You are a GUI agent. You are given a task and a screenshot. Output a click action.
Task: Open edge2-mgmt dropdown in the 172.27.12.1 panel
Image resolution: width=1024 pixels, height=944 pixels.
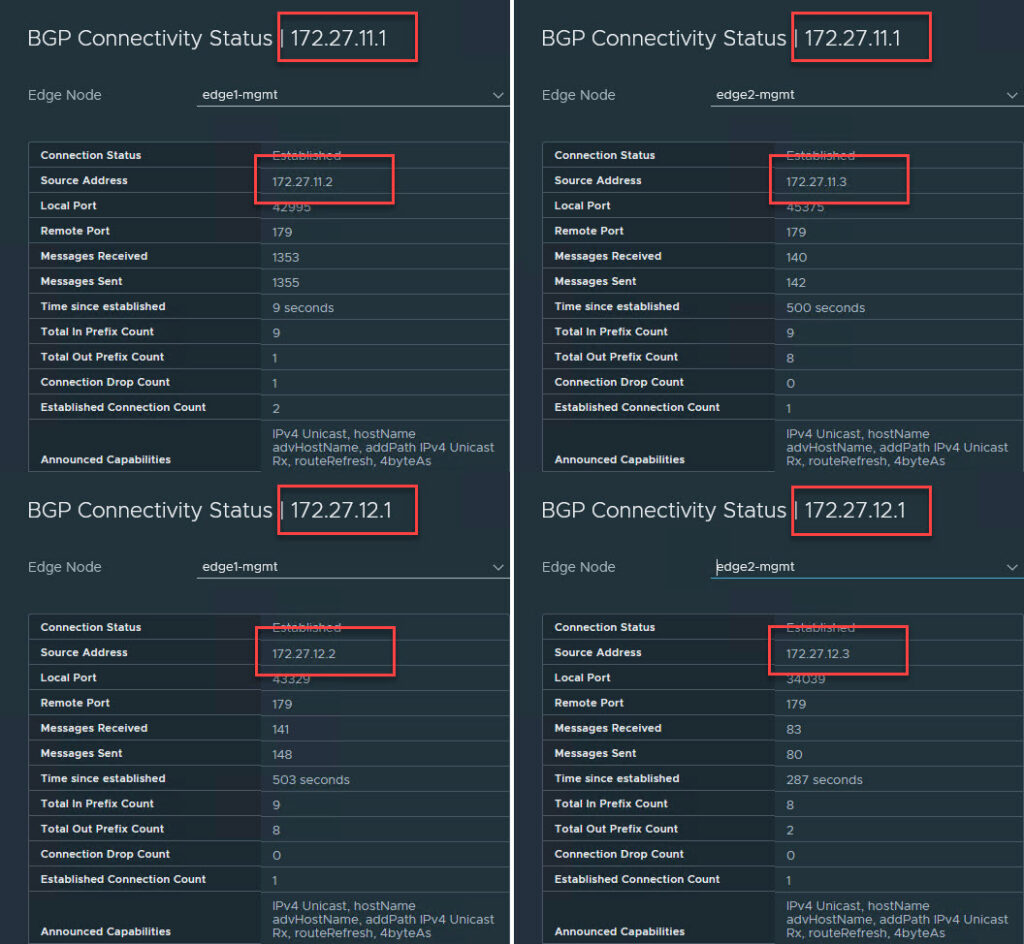click(x=866, y=567)
